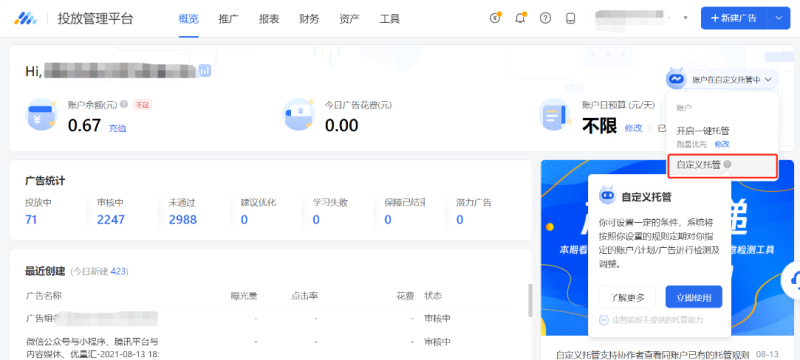
Task: Click the 花费 column header
Action: 405,296
